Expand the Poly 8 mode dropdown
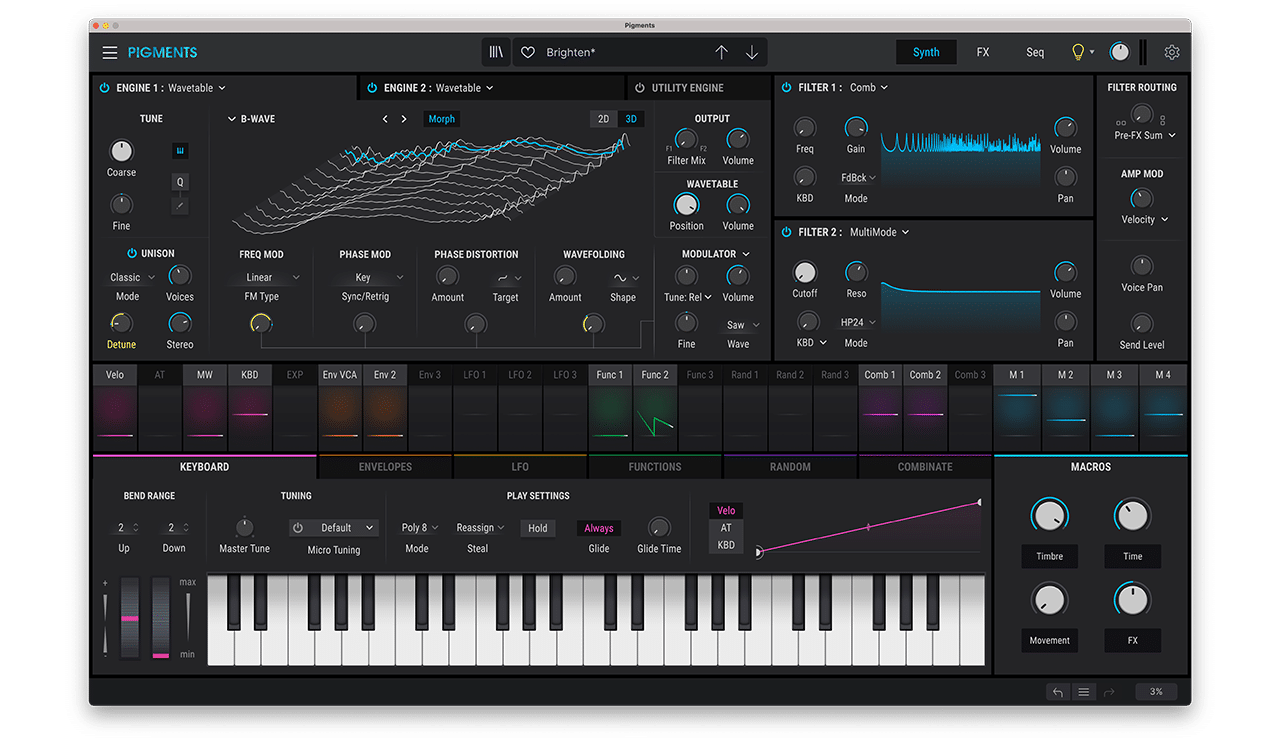The image size is (1280, 742). click(x=420, y=528)
